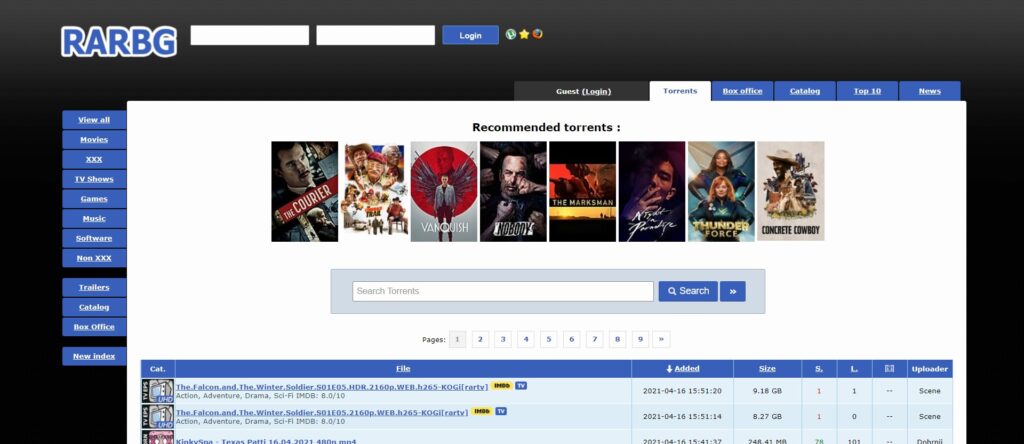Open the Vanquish poster
The height and width of the screenshot is (444, 1024).
tap(444, 191)
